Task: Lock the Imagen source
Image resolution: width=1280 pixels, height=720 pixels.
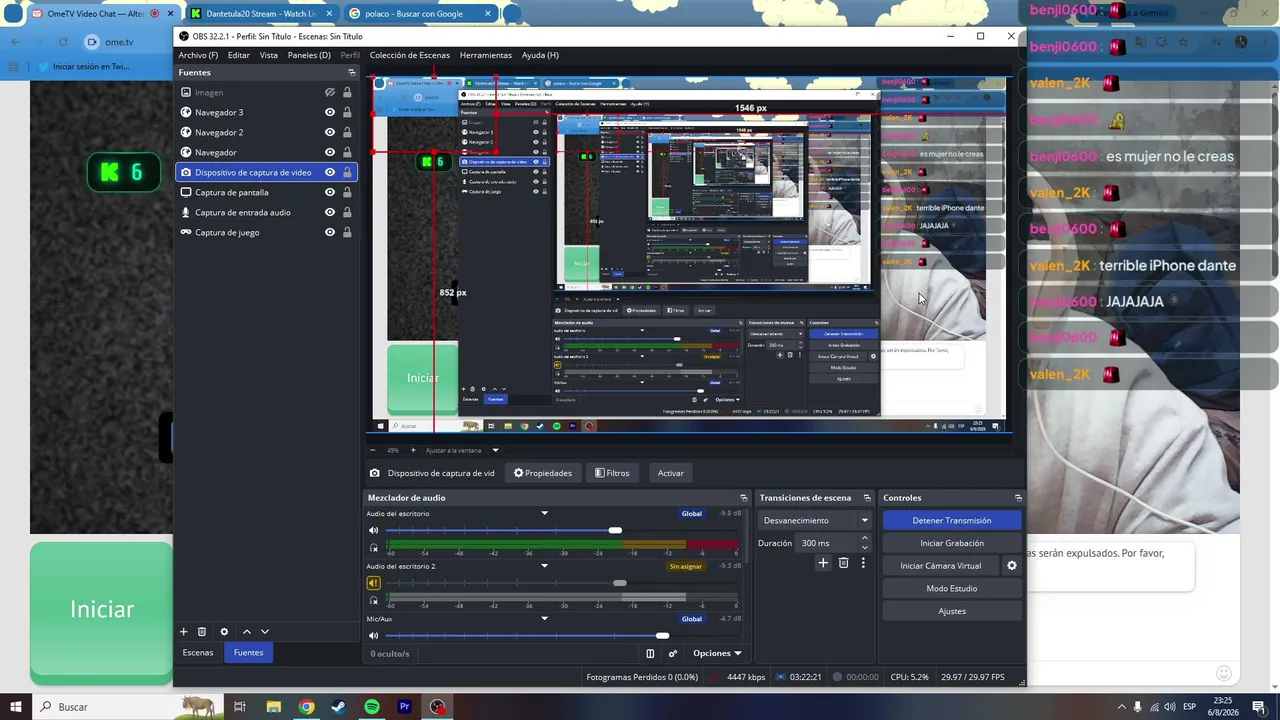Action: pyautogui.click(x=347, y=92)
